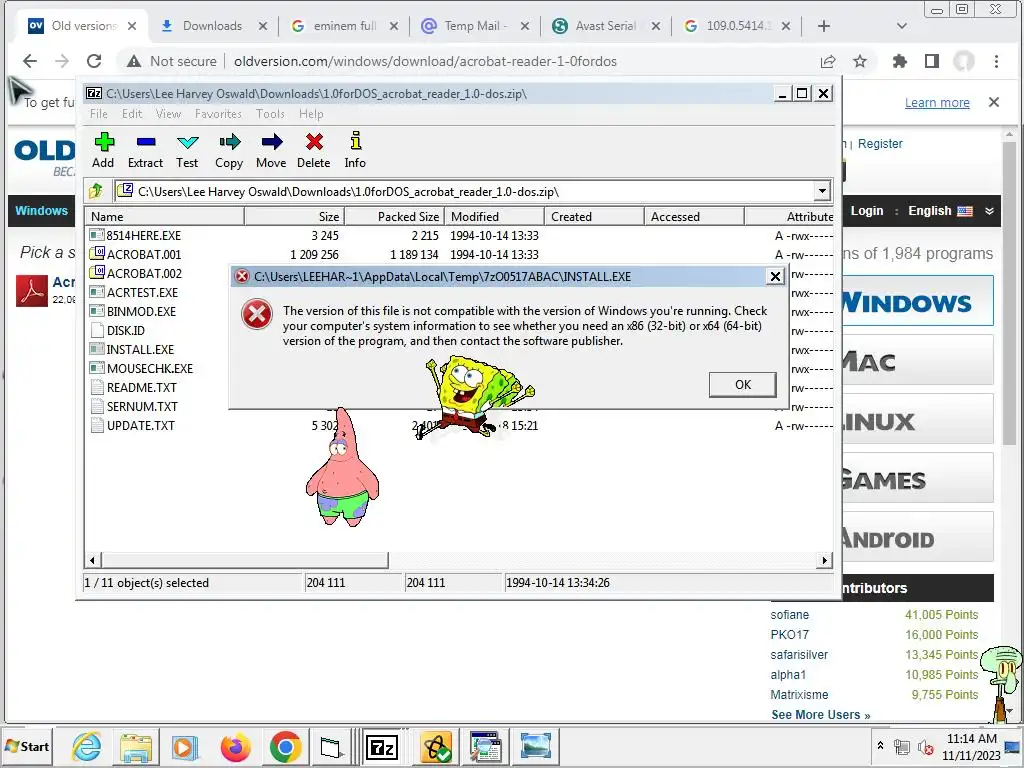Open the View menu in 7-Zip

168,114
